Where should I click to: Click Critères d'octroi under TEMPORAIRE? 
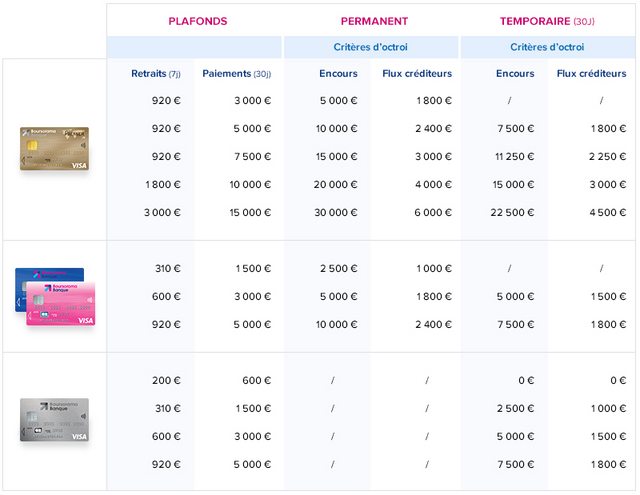point(546,47)
